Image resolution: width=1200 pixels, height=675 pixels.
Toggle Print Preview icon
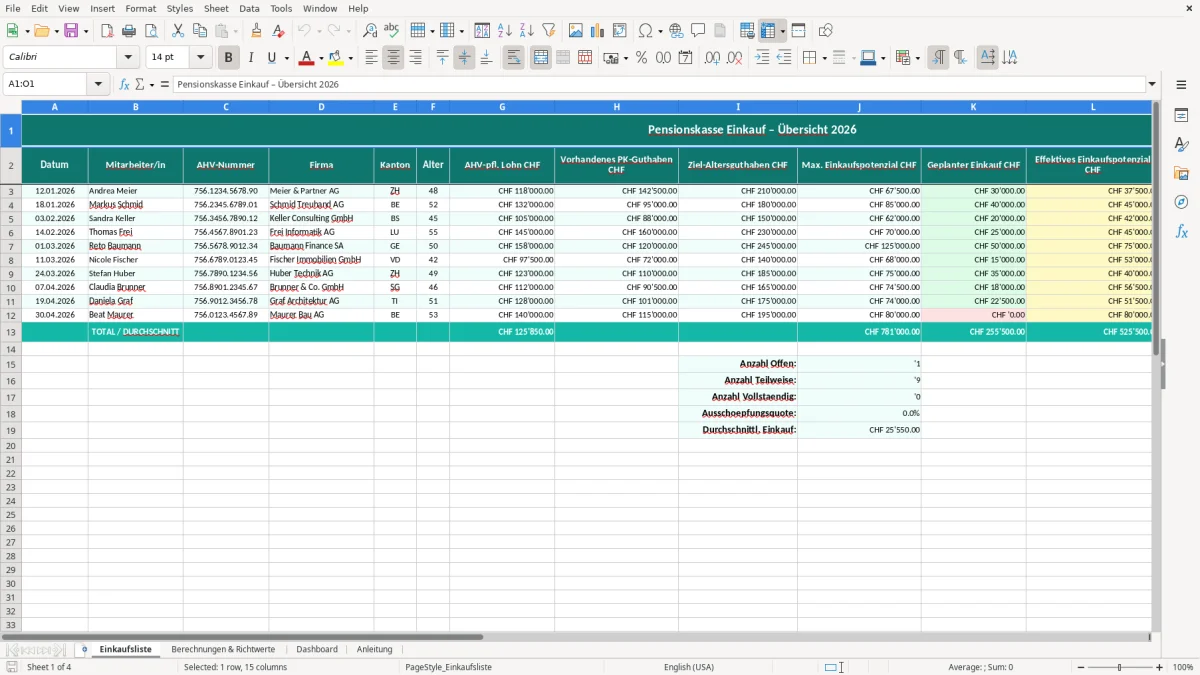point(151,31)
